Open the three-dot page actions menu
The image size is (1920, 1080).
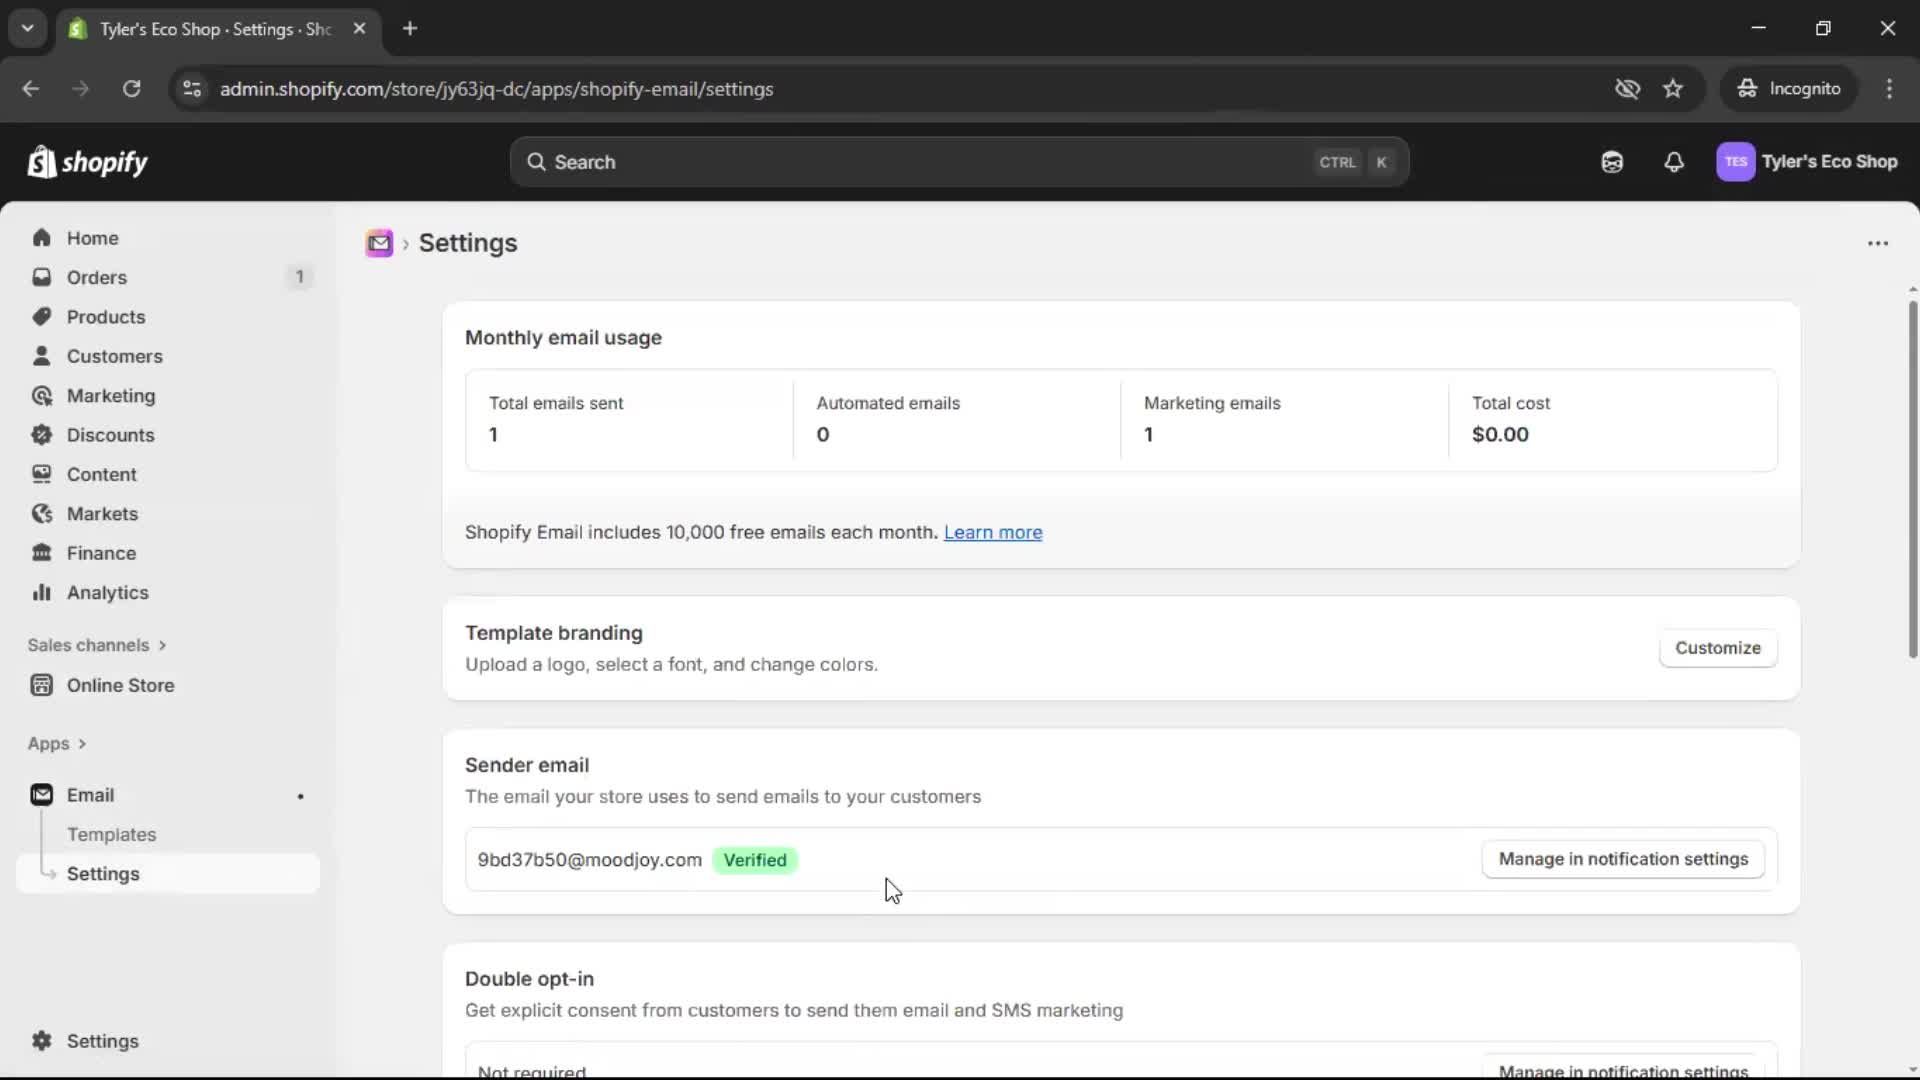coord(1877,243)
